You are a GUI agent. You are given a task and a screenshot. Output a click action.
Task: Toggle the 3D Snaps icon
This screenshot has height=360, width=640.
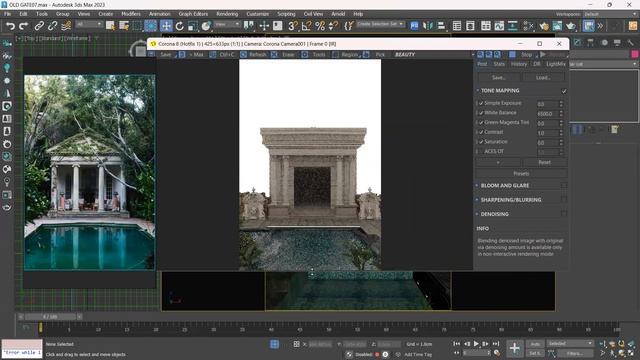pyautogui.click(x=293, y=26)
